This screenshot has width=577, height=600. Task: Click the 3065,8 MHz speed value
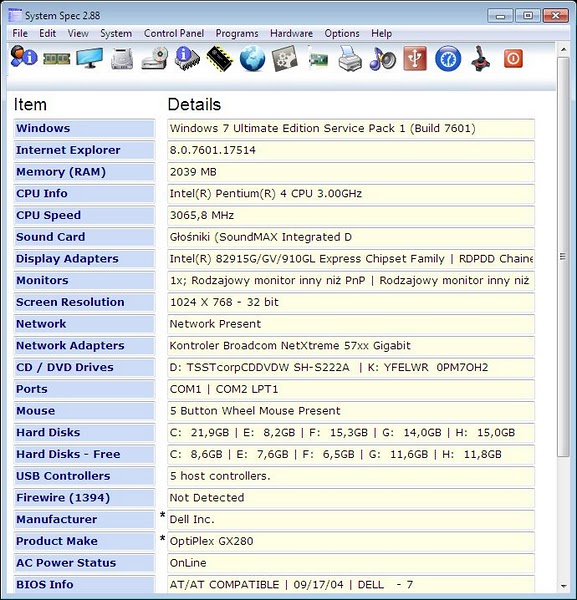[351, 215]
